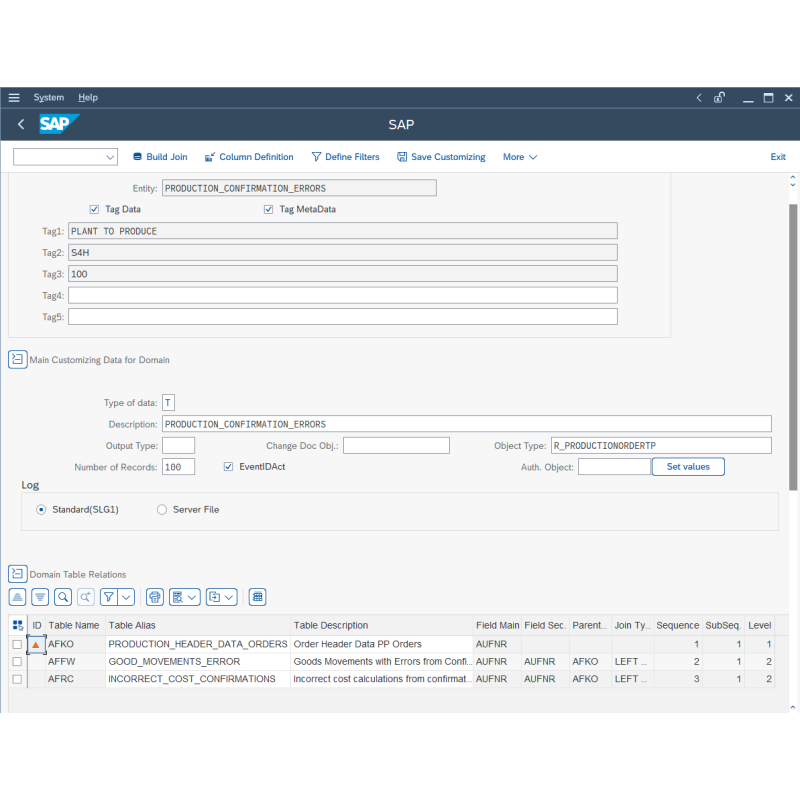
Task: Click Define Filters toolbar button
Action: tap(345, 157)
